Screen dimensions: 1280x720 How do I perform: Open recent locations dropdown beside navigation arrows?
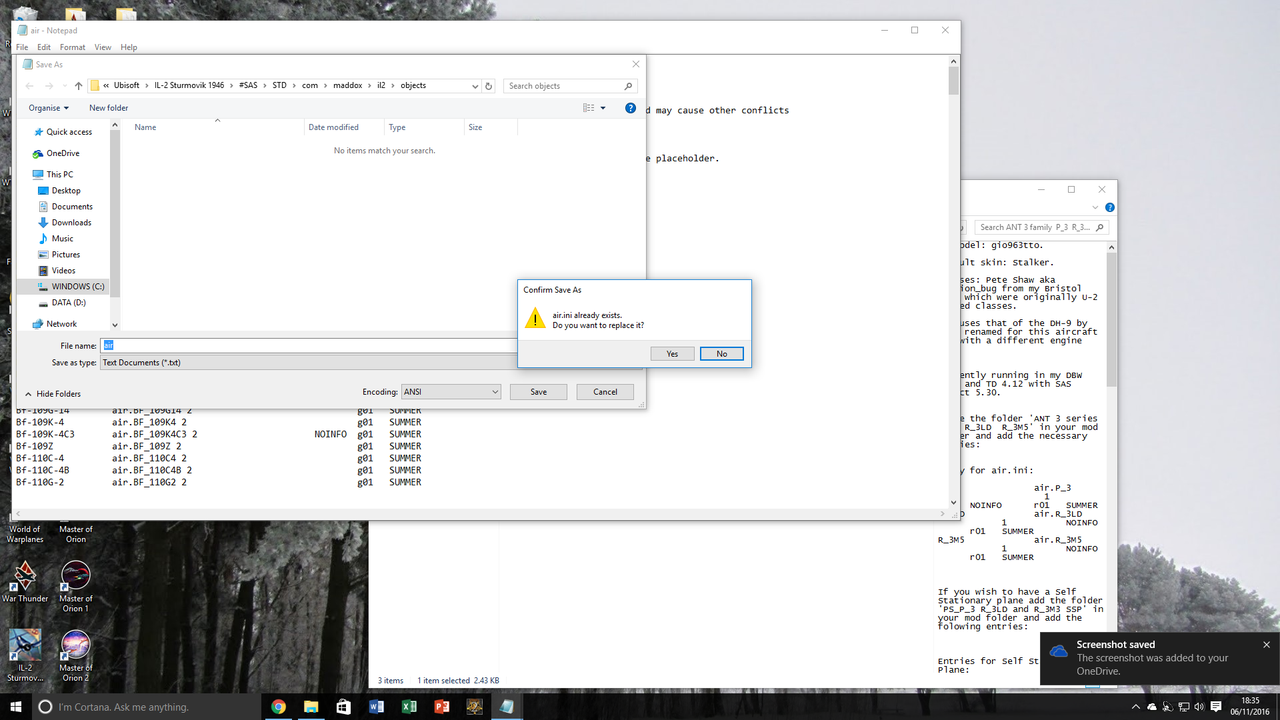coord(64,86)
